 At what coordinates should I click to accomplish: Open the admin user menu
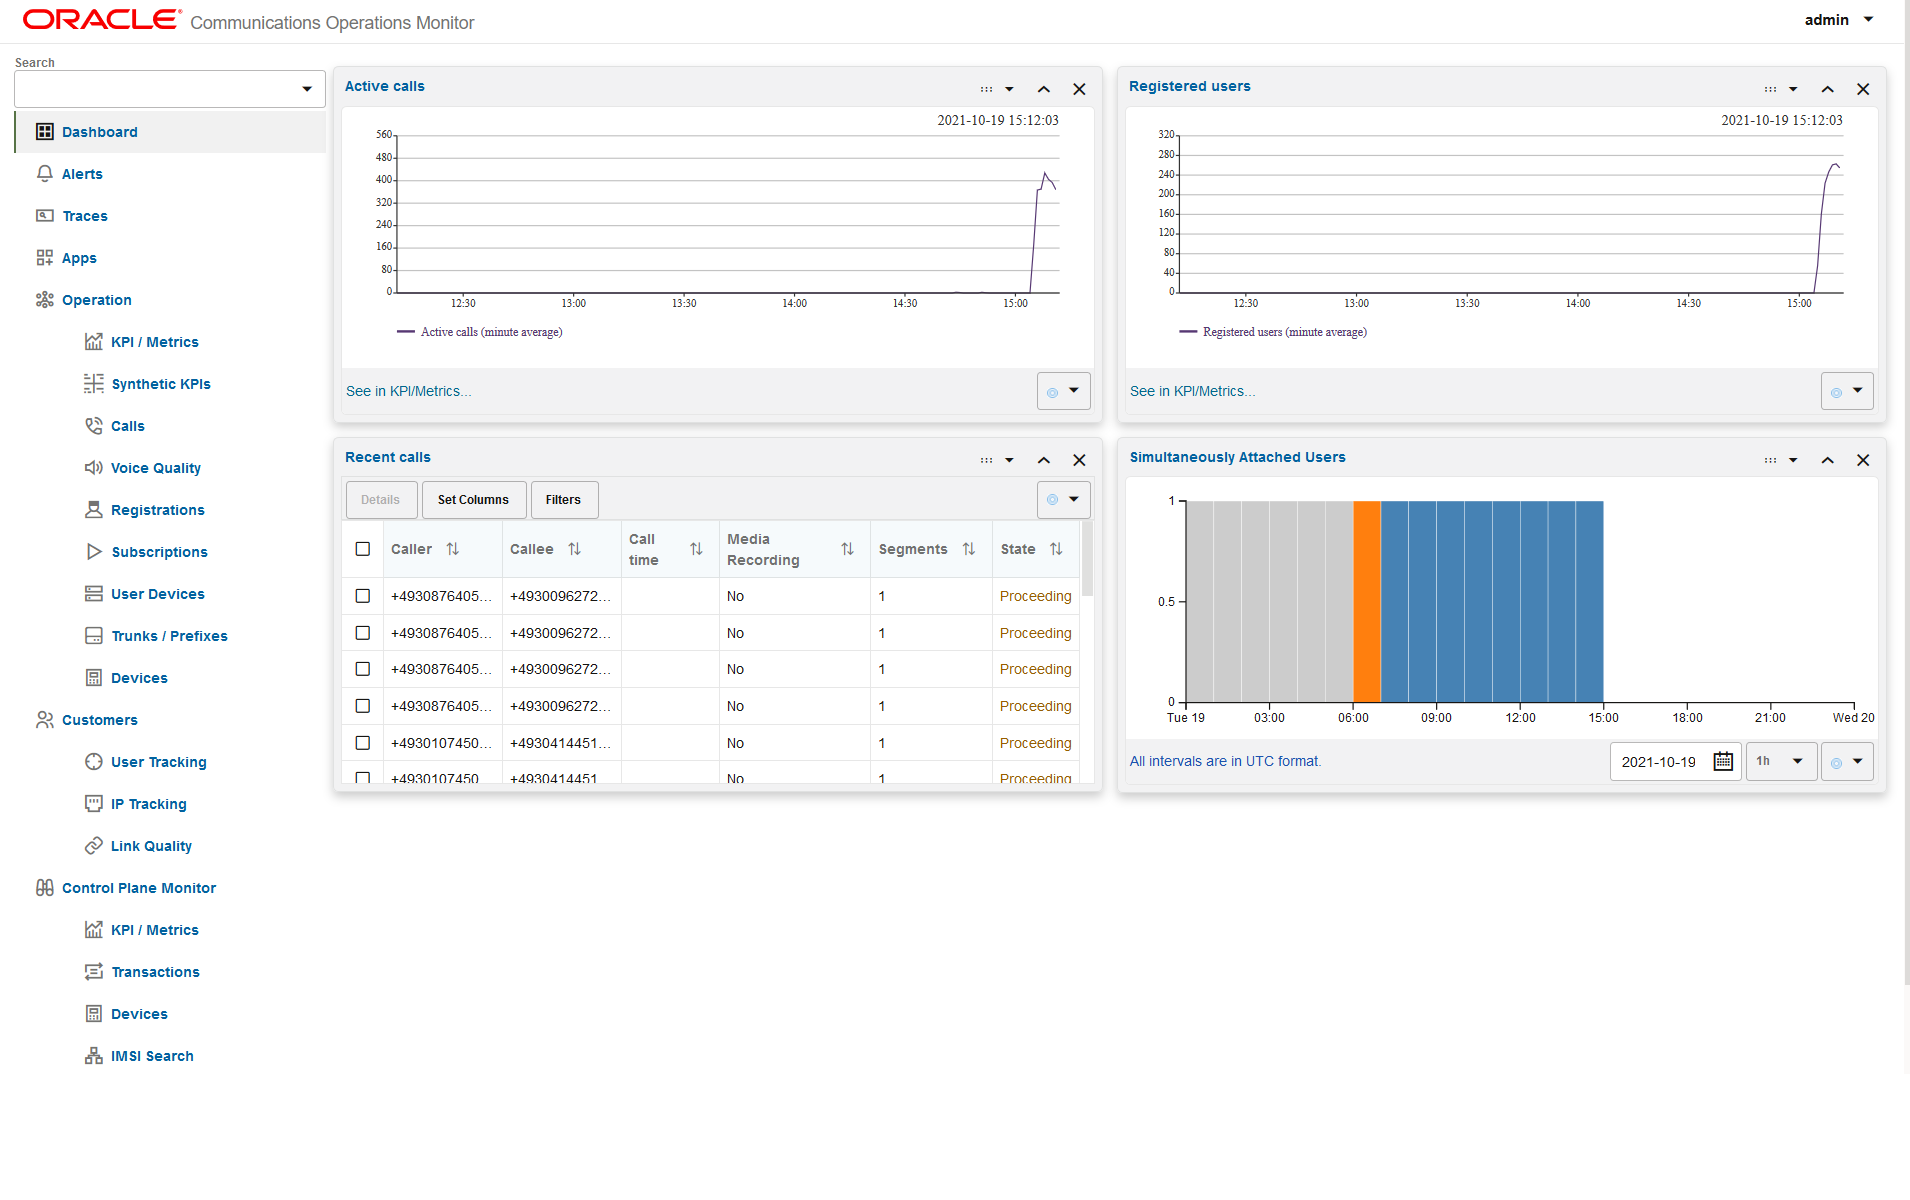[1838, 20]
